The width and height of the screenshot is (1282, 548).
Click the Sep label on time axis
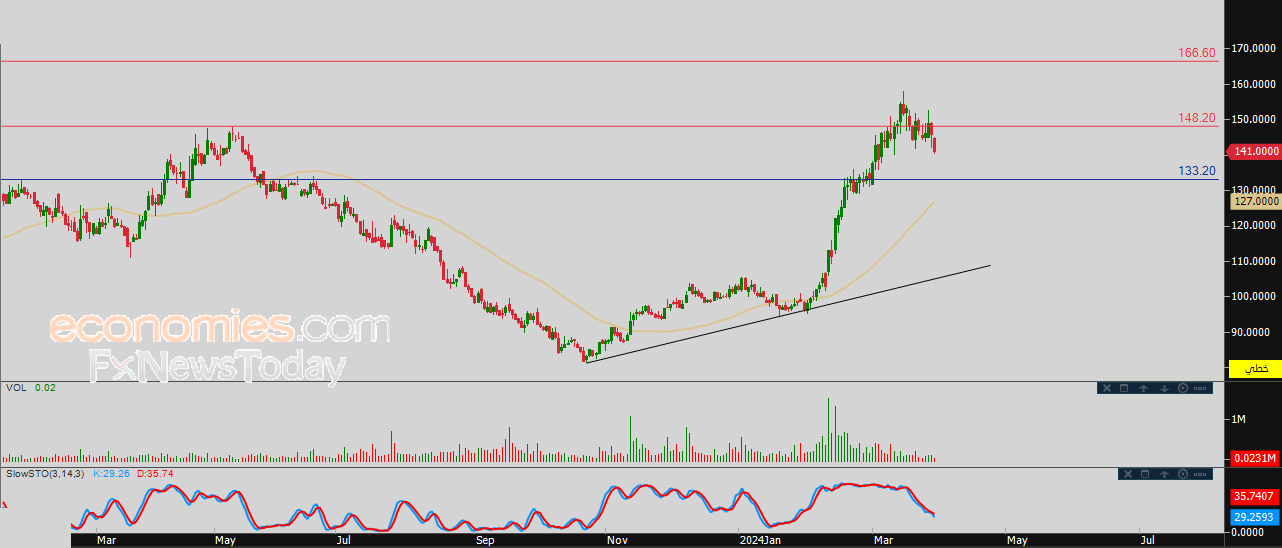pyautogui.click(x=486, y=540)
